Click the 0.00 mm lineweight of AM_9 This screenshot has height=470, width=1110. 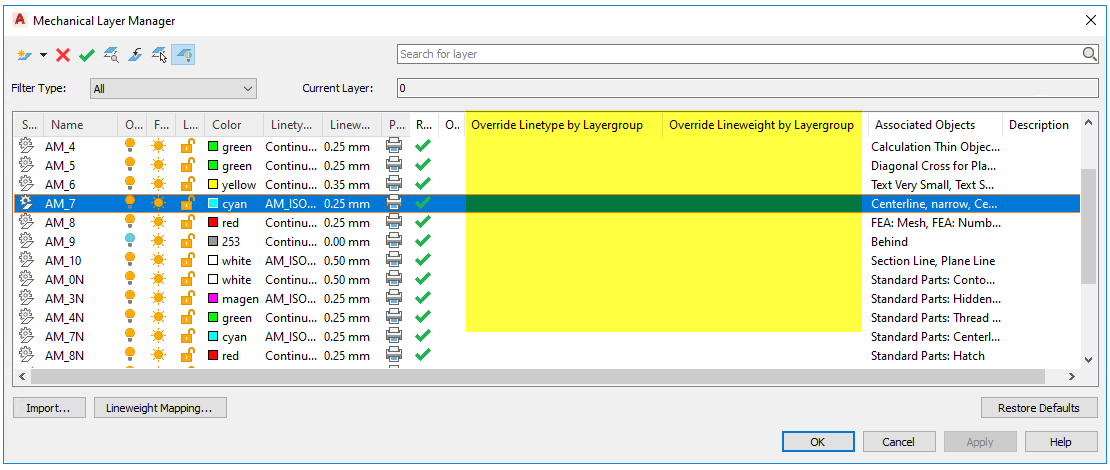pyautogui.click(x=347, y=242)
